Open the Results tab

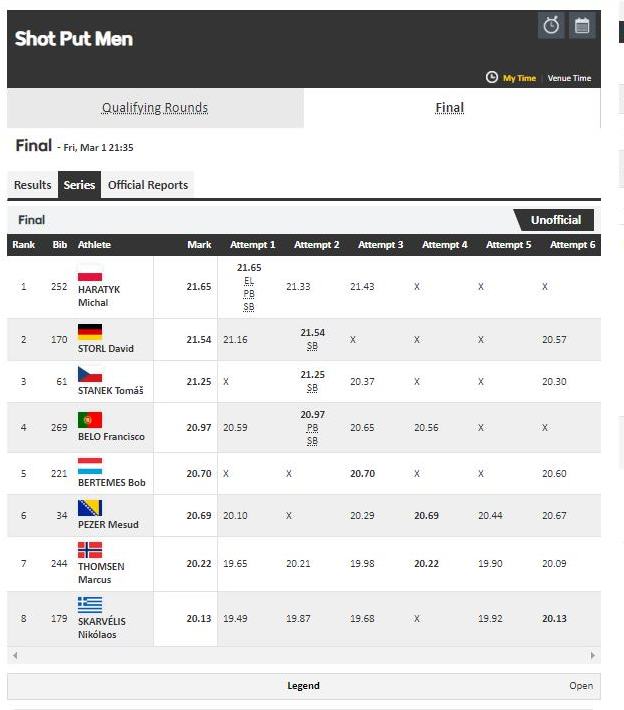(x=33, y=185)
